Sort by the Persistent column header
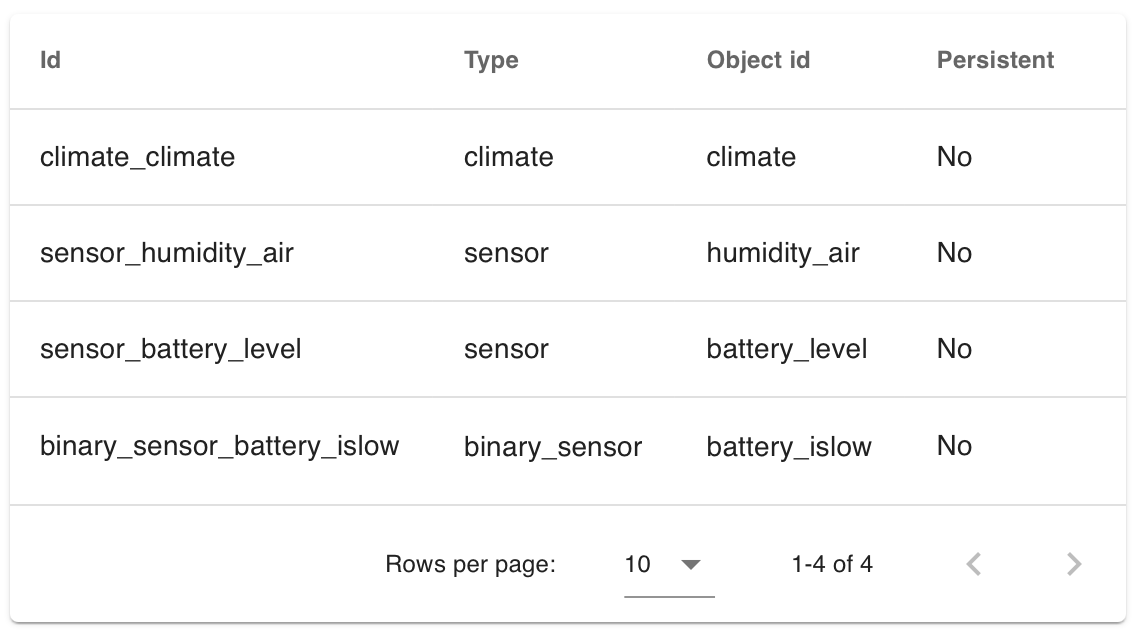 pyautogui.click(x=995, y=60)
